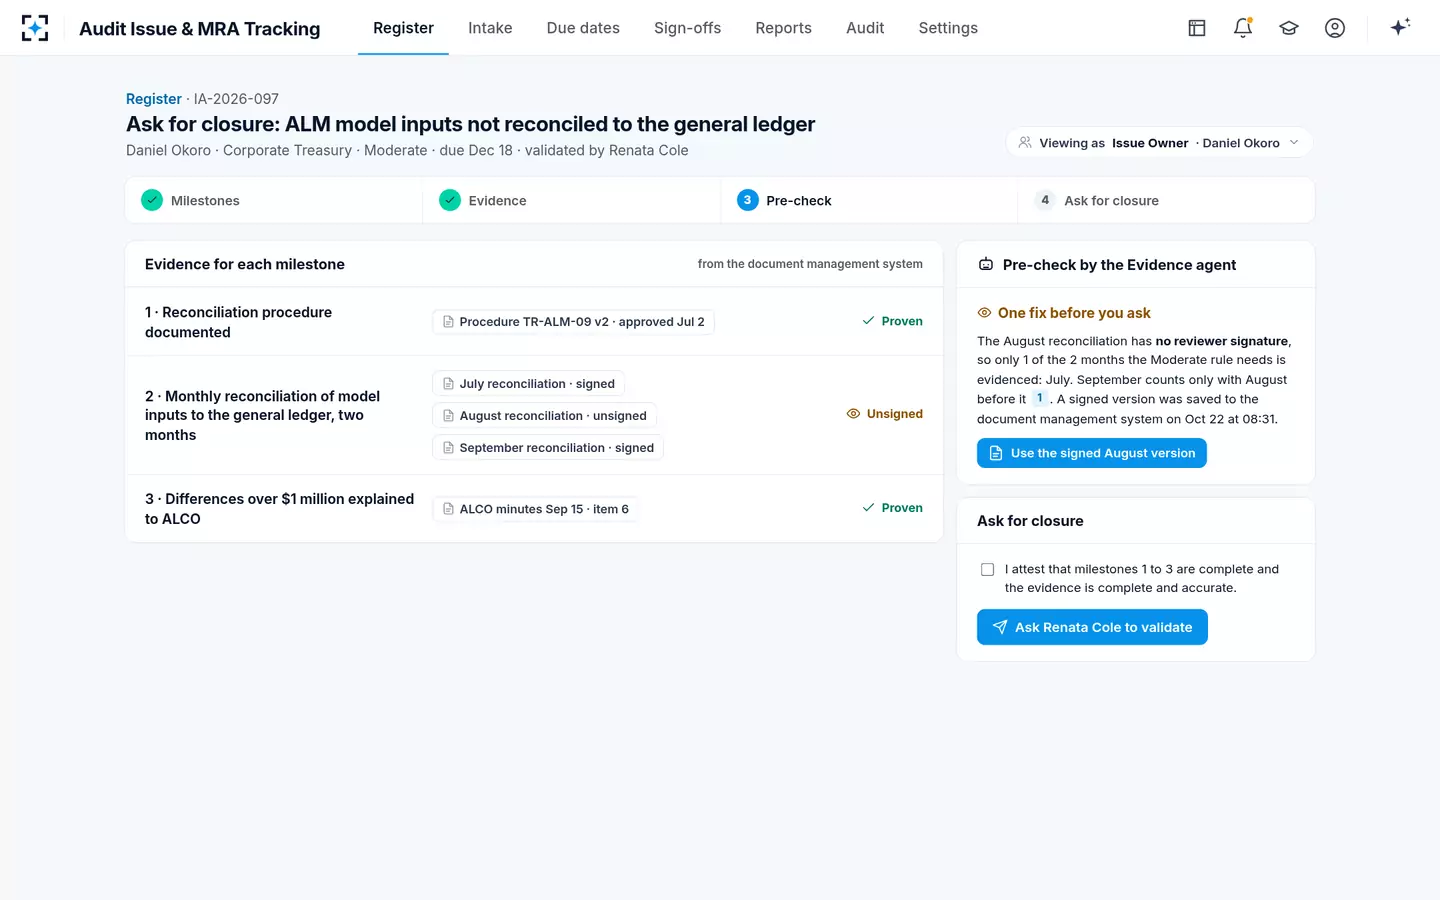Screen dimensions: 1440x900
Task: Click the document icon on September reconciliation chip
Action: click(x=448, y=448)
